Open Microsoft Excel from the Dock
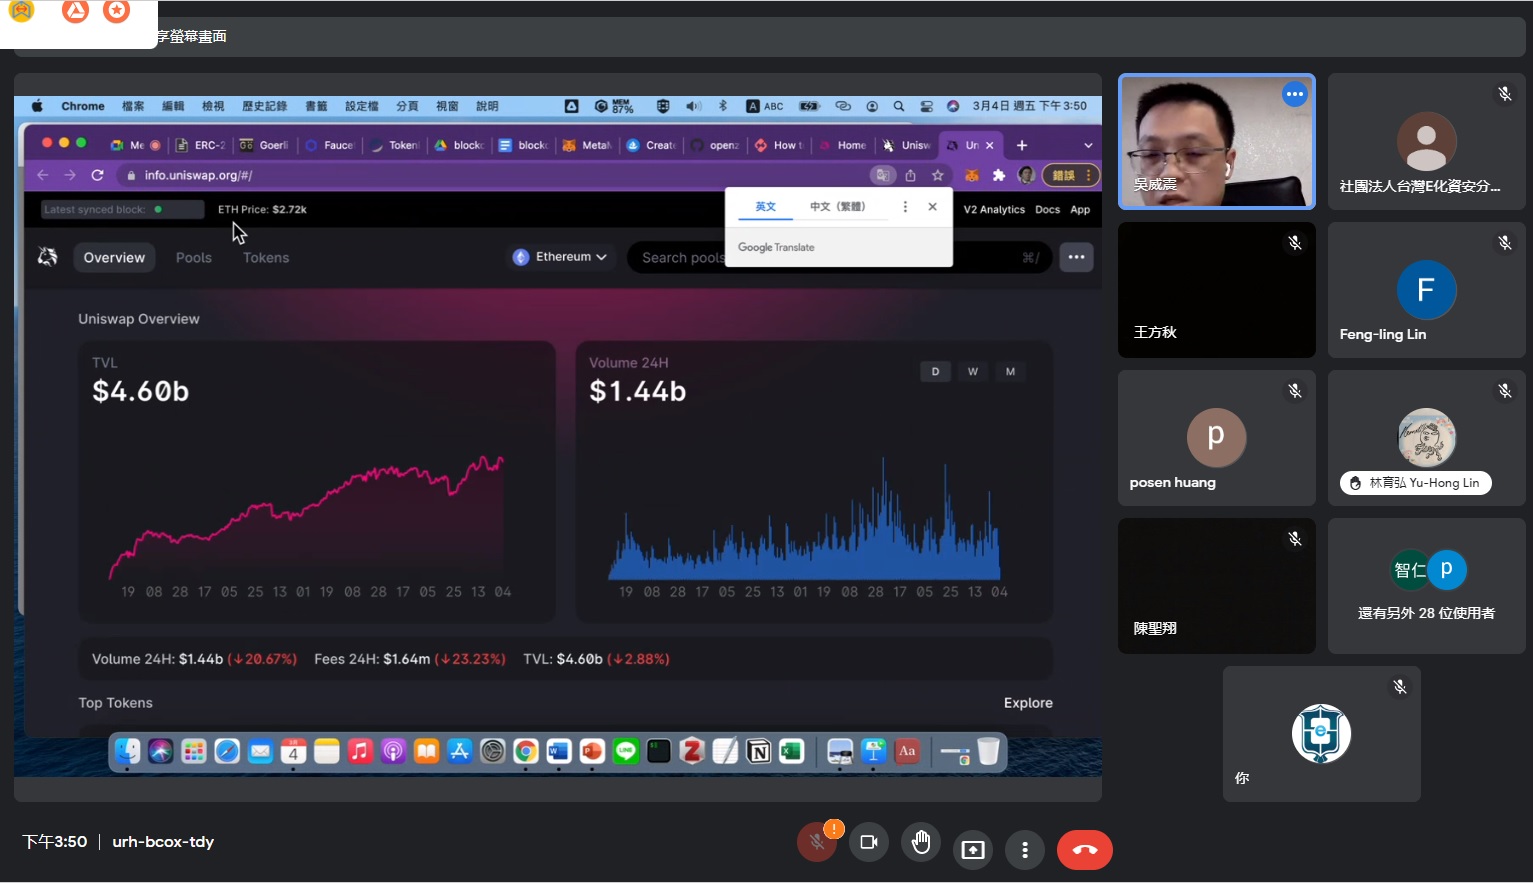Viewport: 1533px width, 883px height. coord(792,751)
